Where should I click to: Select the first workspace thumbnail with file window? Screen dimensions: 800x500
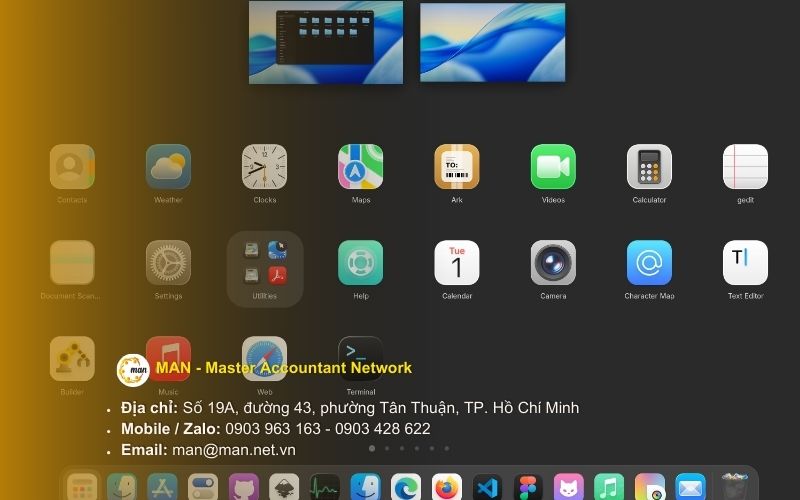[326, 42]
